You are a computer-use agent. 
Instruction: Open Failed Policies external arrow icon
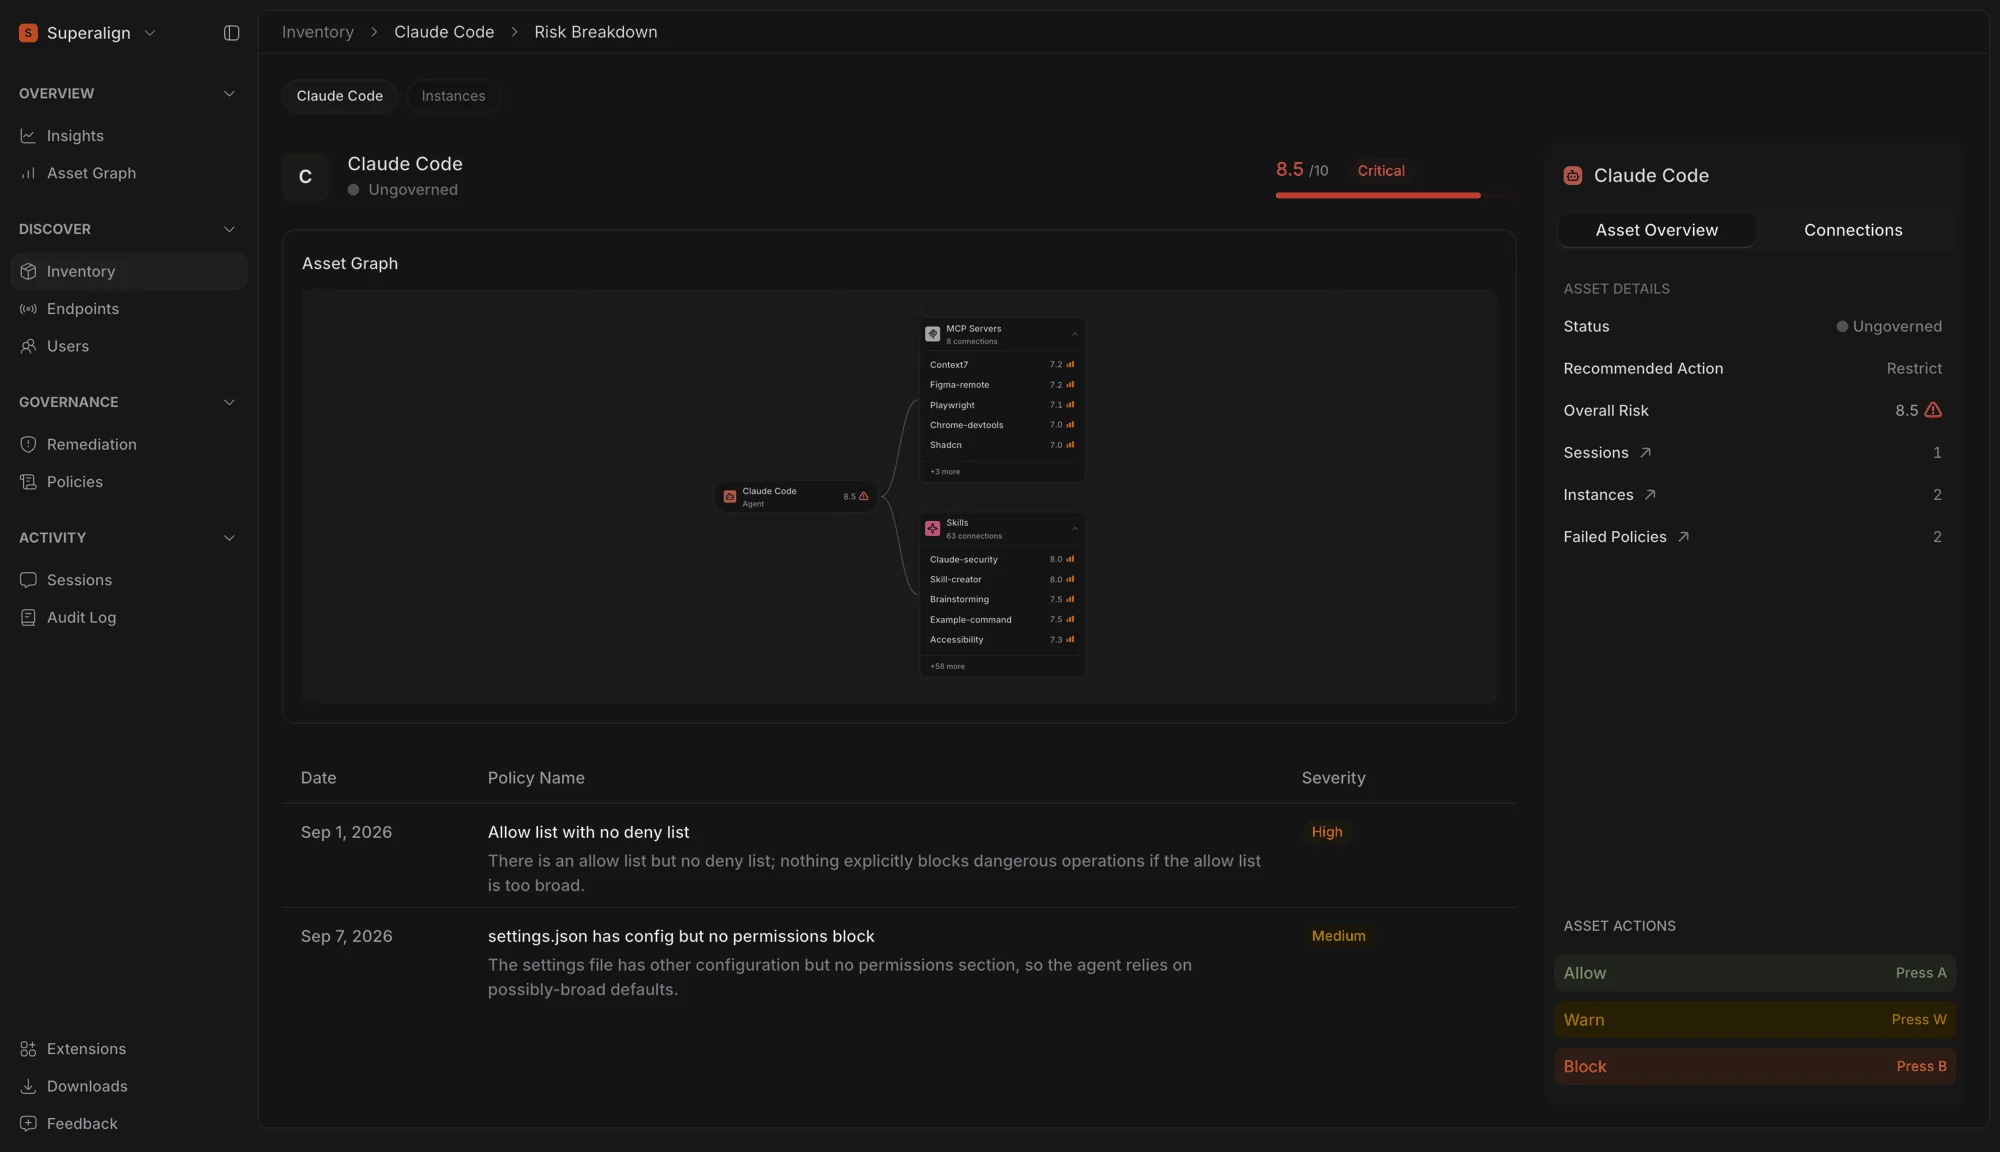coord(1683,537)
